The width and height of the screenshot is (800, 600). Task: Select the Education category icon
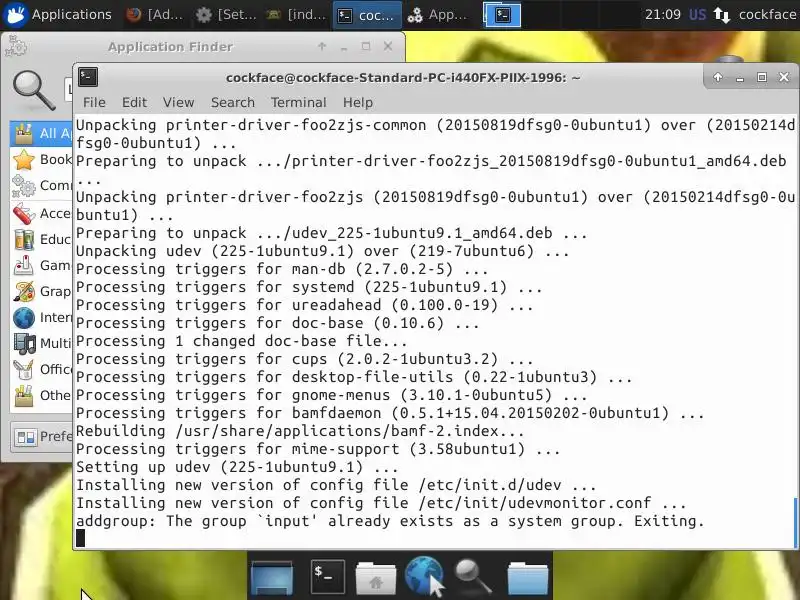coord(24,239)
